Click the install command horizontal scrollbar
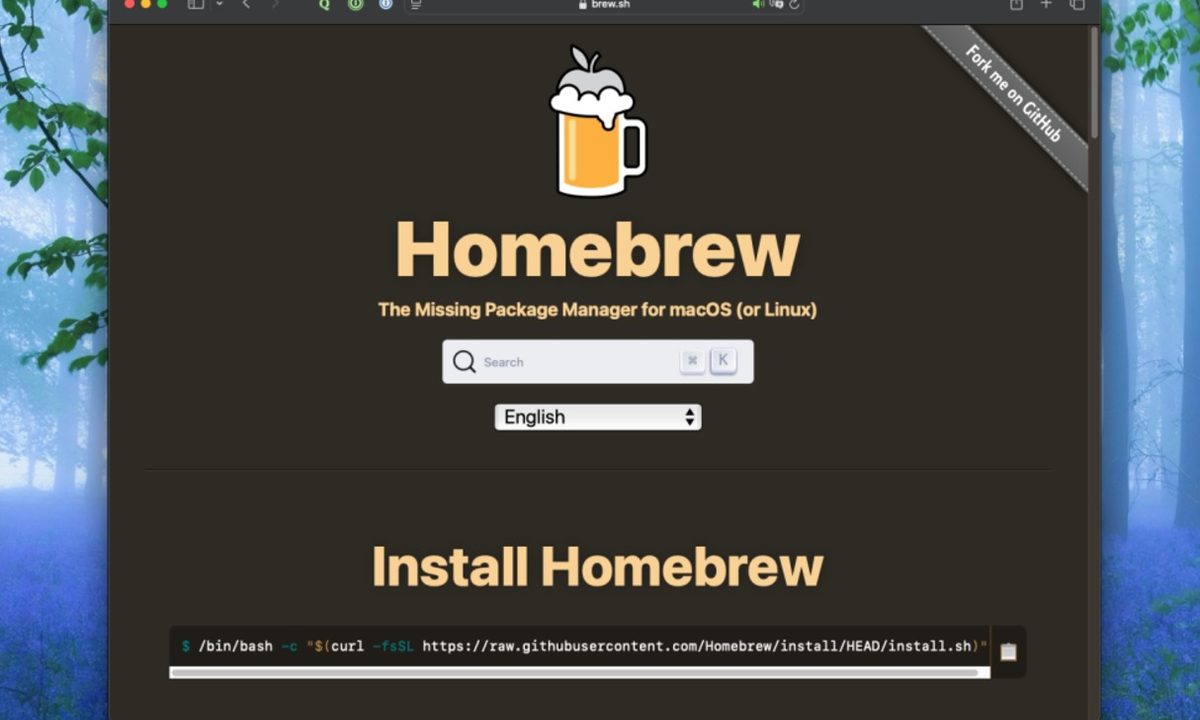Viewport: 1200px width, 720px height. (x=575, y=673)
